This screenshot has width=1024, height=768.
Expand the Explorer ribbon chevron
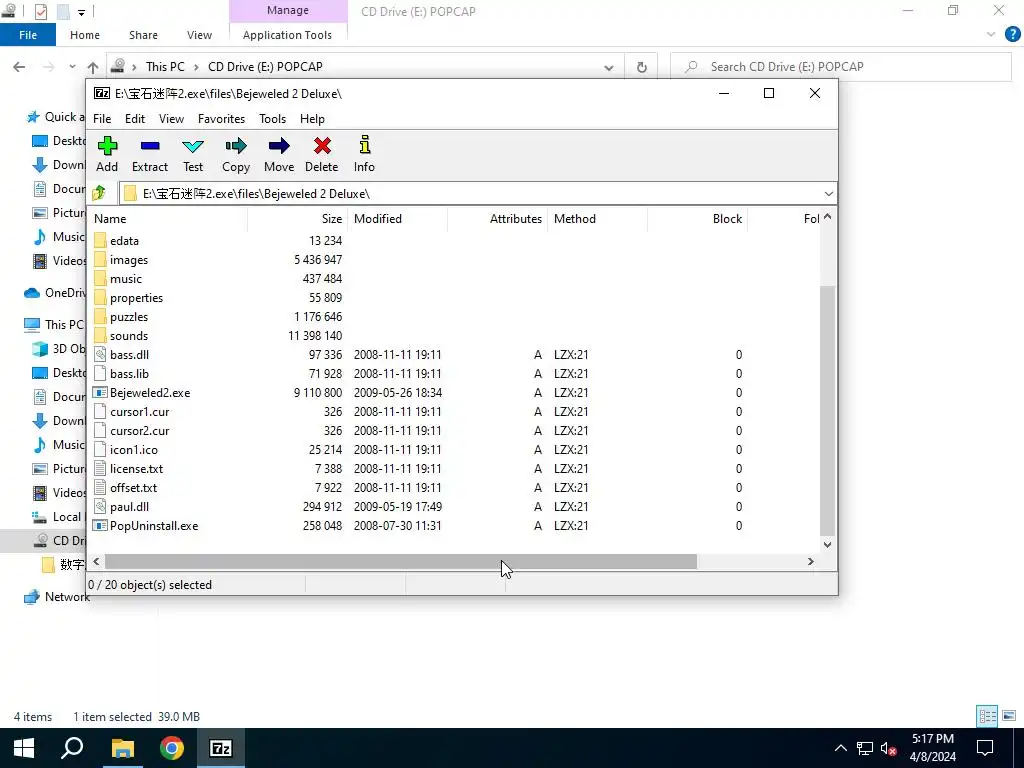click(991, 35)
